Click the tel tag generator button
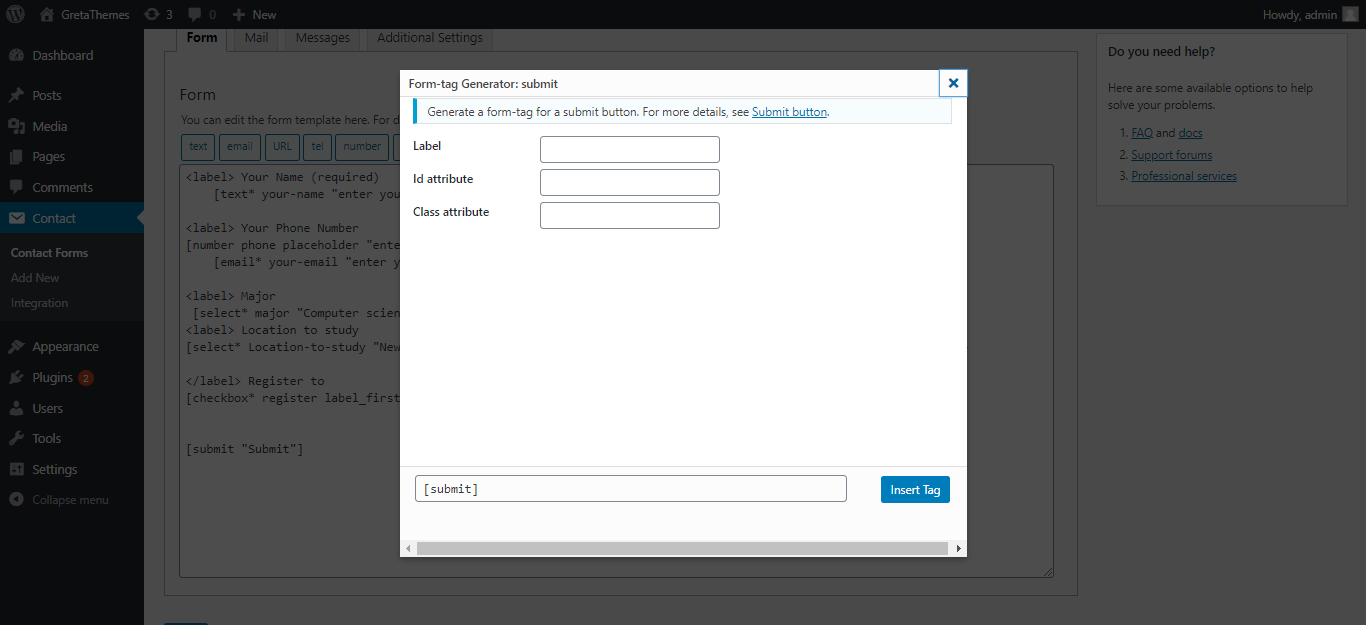This screenshot has height=625, width=1366. coord(317,147)
